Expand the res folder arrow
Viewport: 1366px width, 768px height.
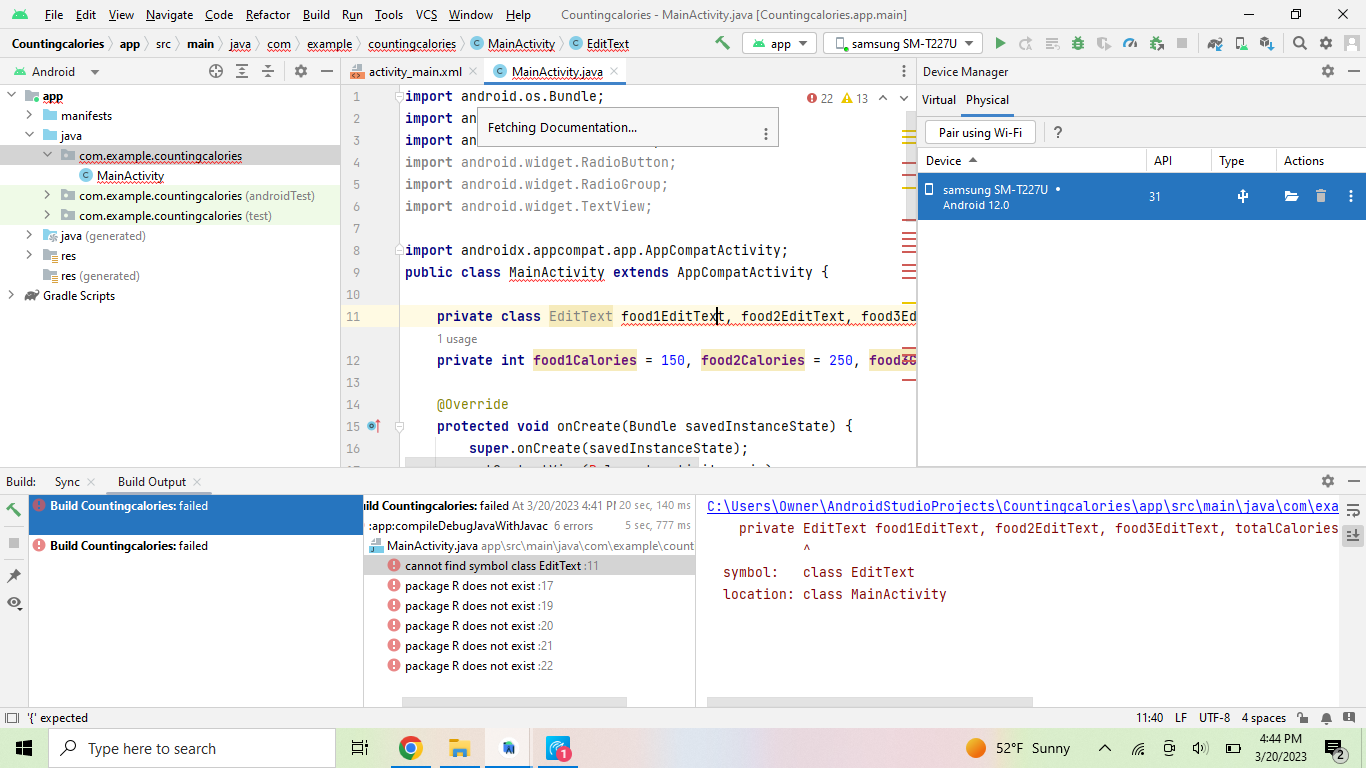30,255
